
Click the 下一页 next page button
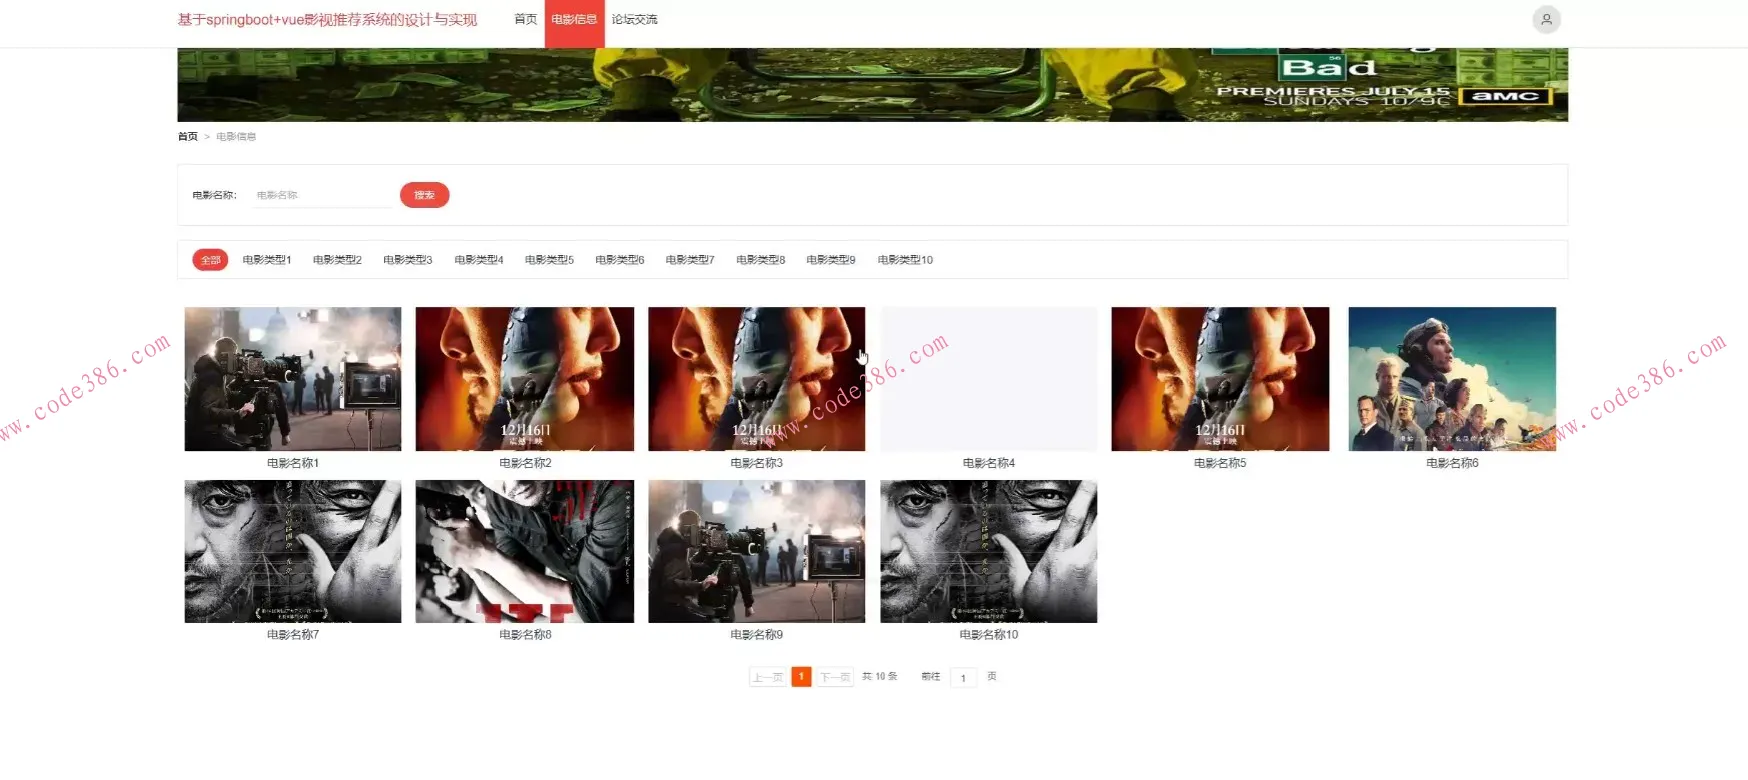pyautogui.click(x=835, y=677)
